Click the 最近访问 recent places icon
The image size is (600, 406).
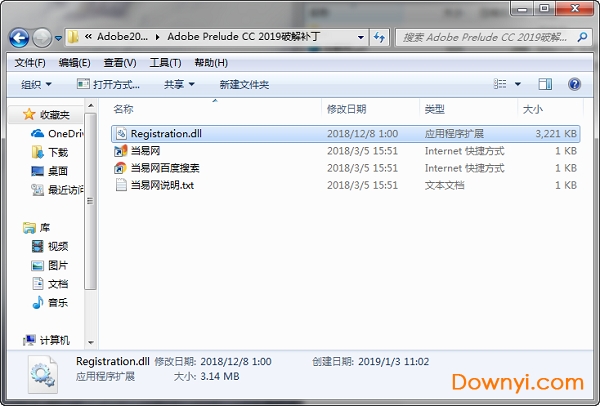[x=38, y=190]
